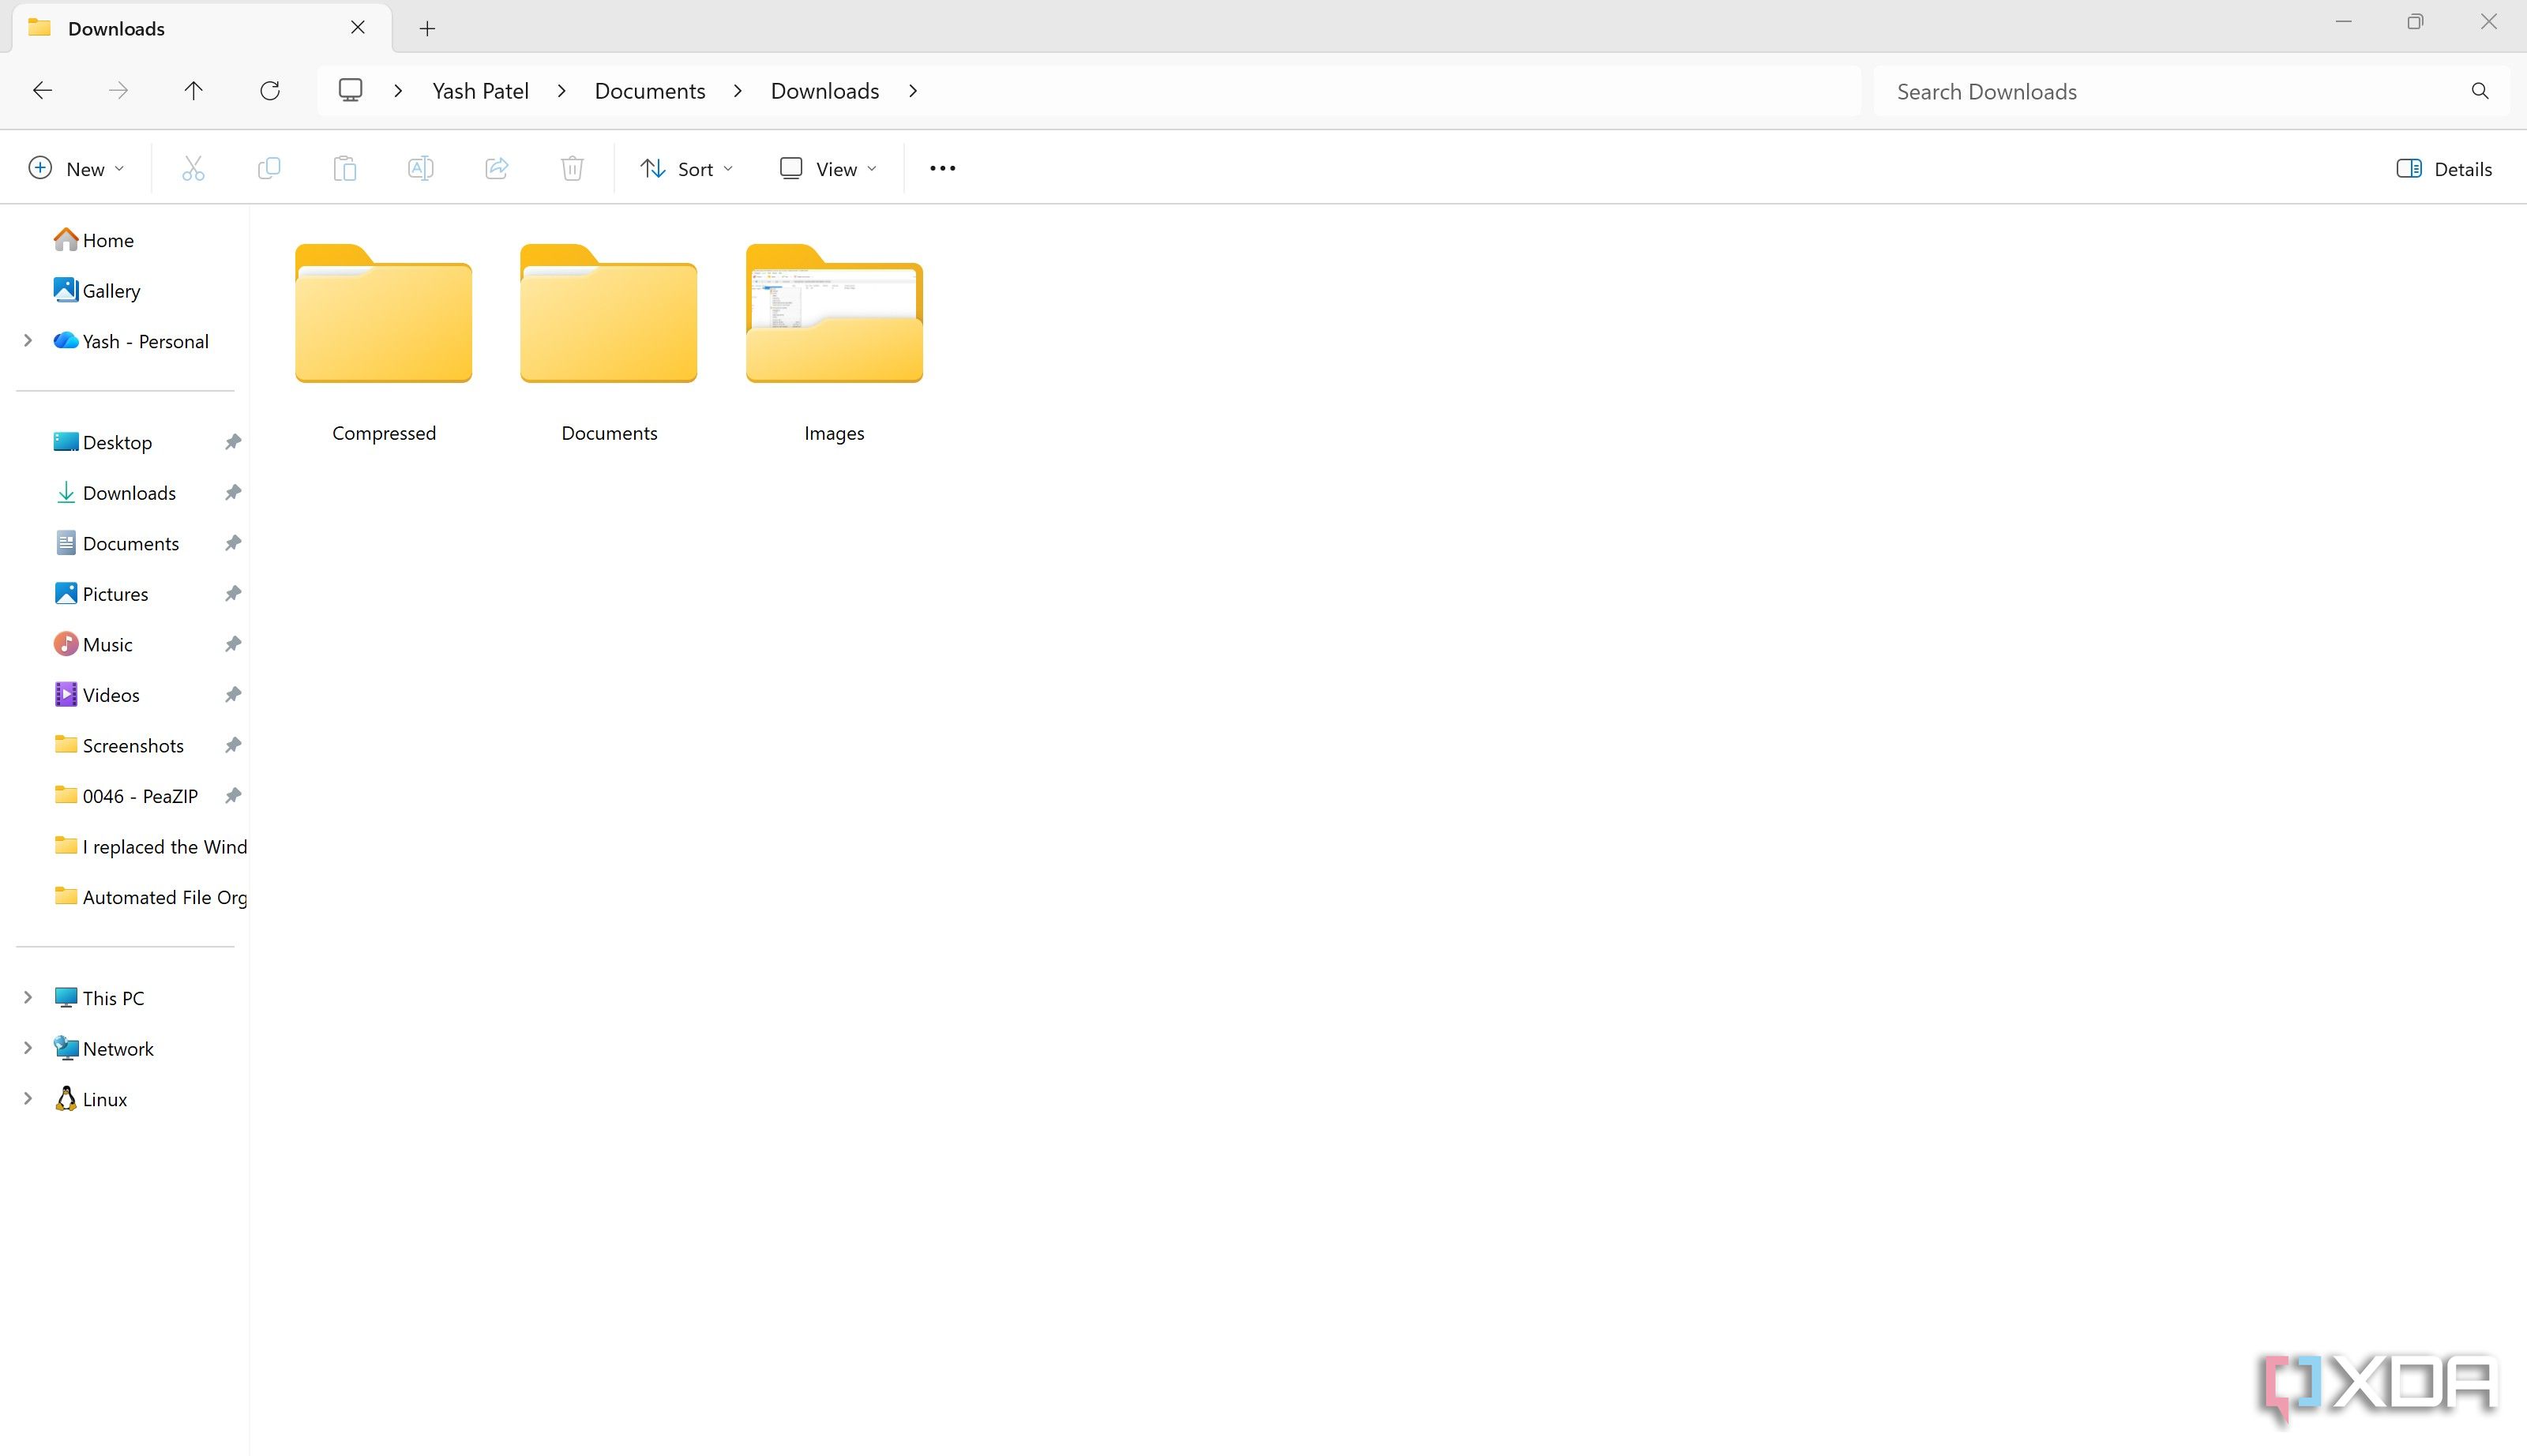
Task: Click the chevron after Yash Patel
Action: pos(562,91)
